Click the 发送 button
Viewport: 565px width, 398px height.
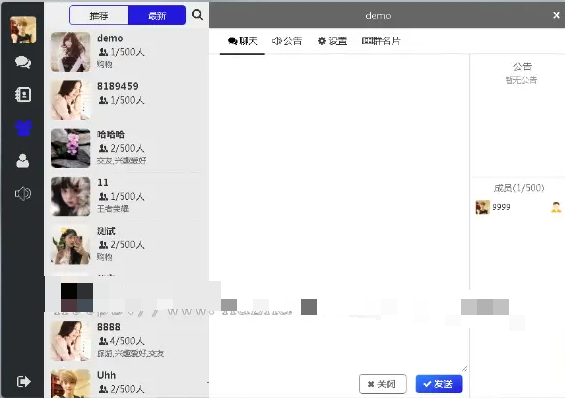pos(439,384)
